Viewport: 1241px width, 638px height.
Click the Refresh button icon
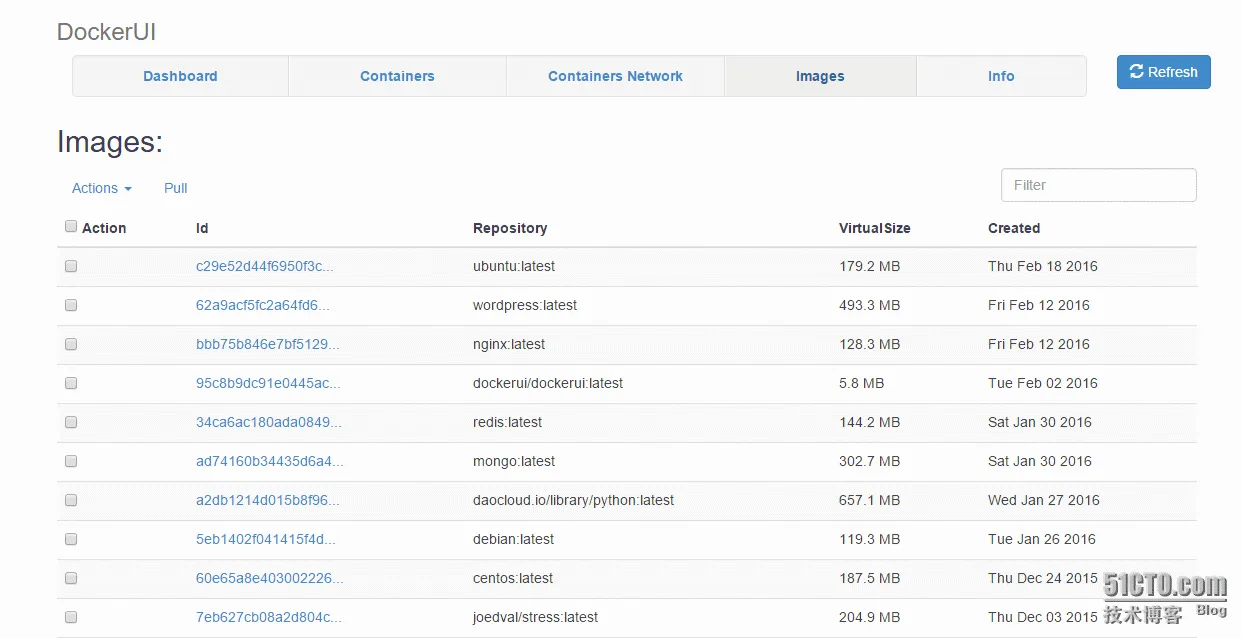pos(1137,72)
